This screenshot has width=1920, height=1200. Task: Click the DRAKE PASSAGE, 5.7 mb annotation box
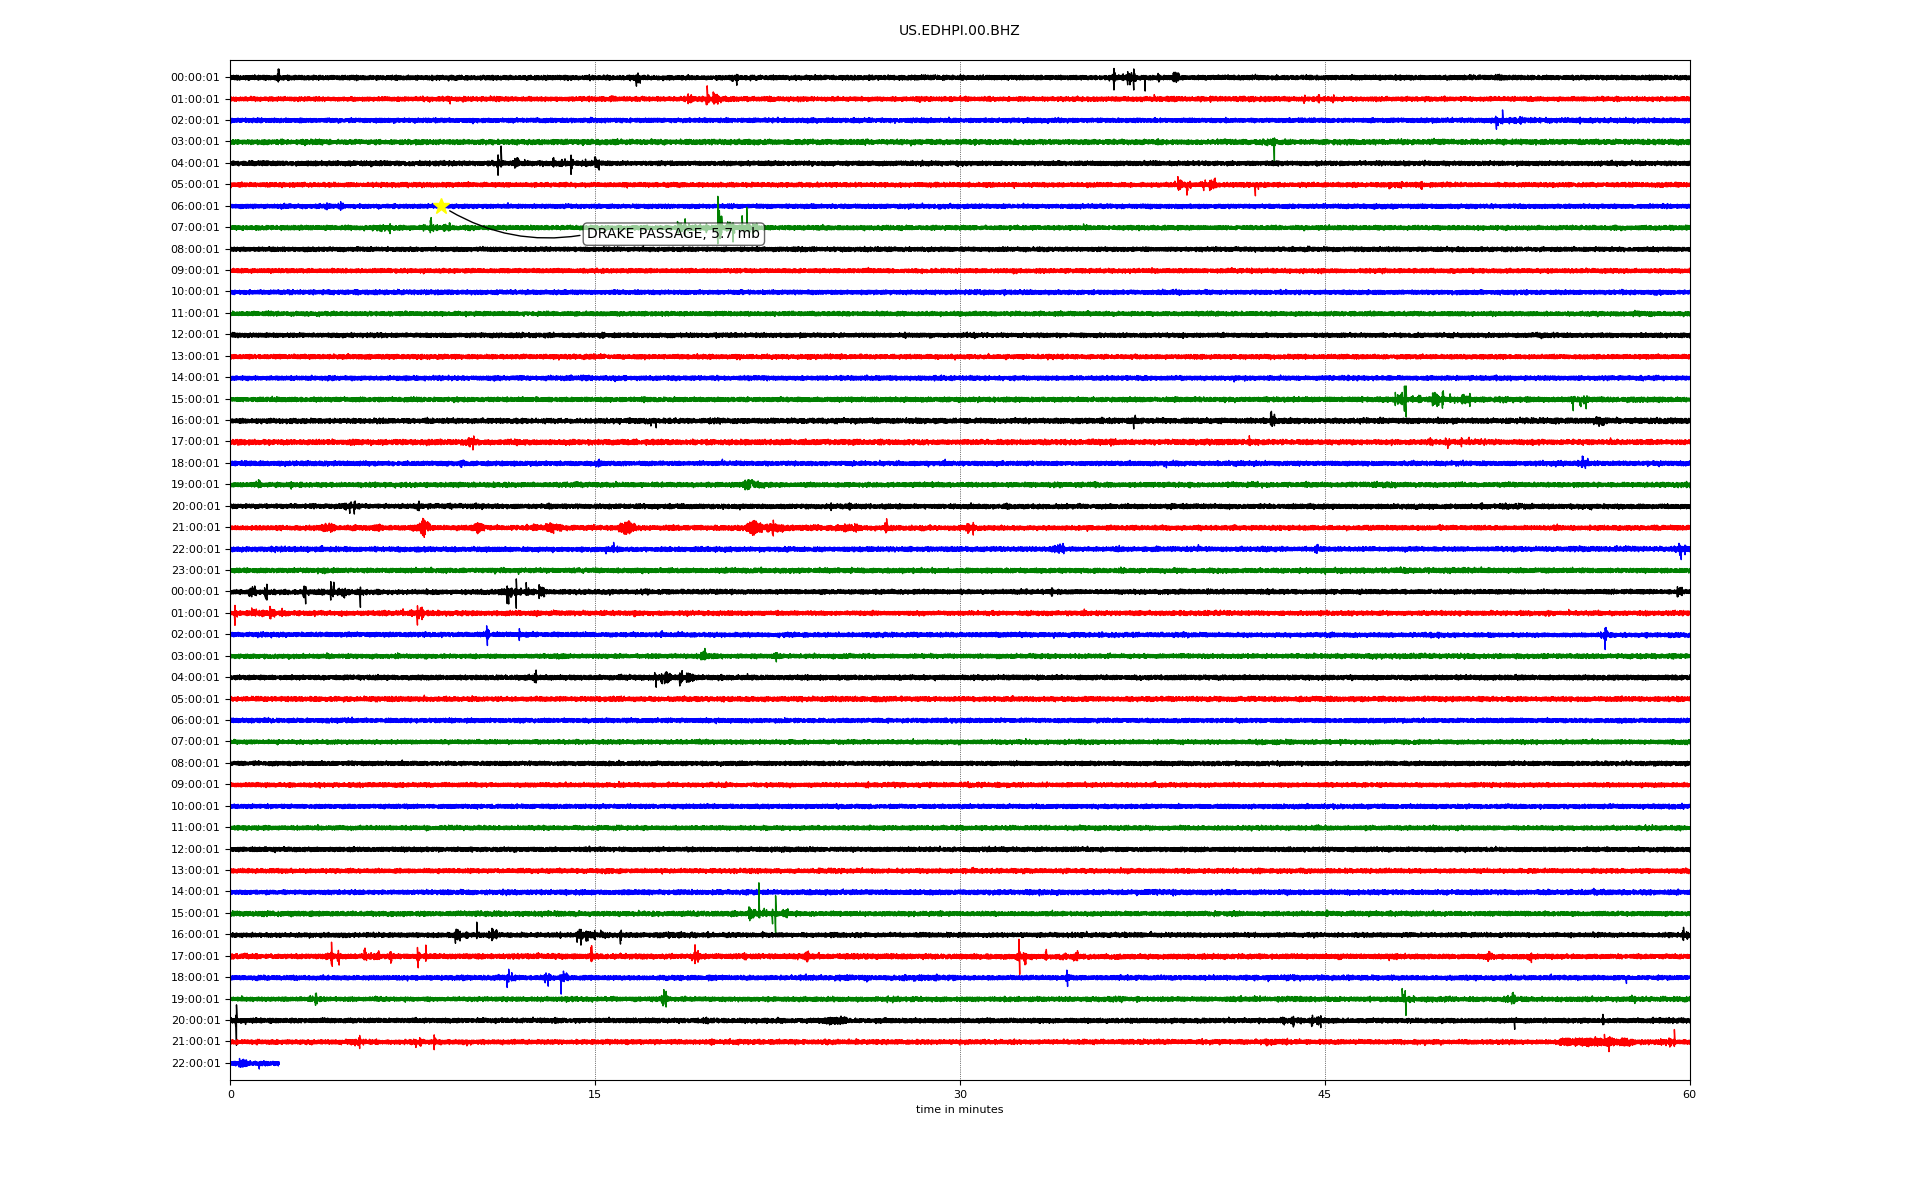tap(673, 234)
